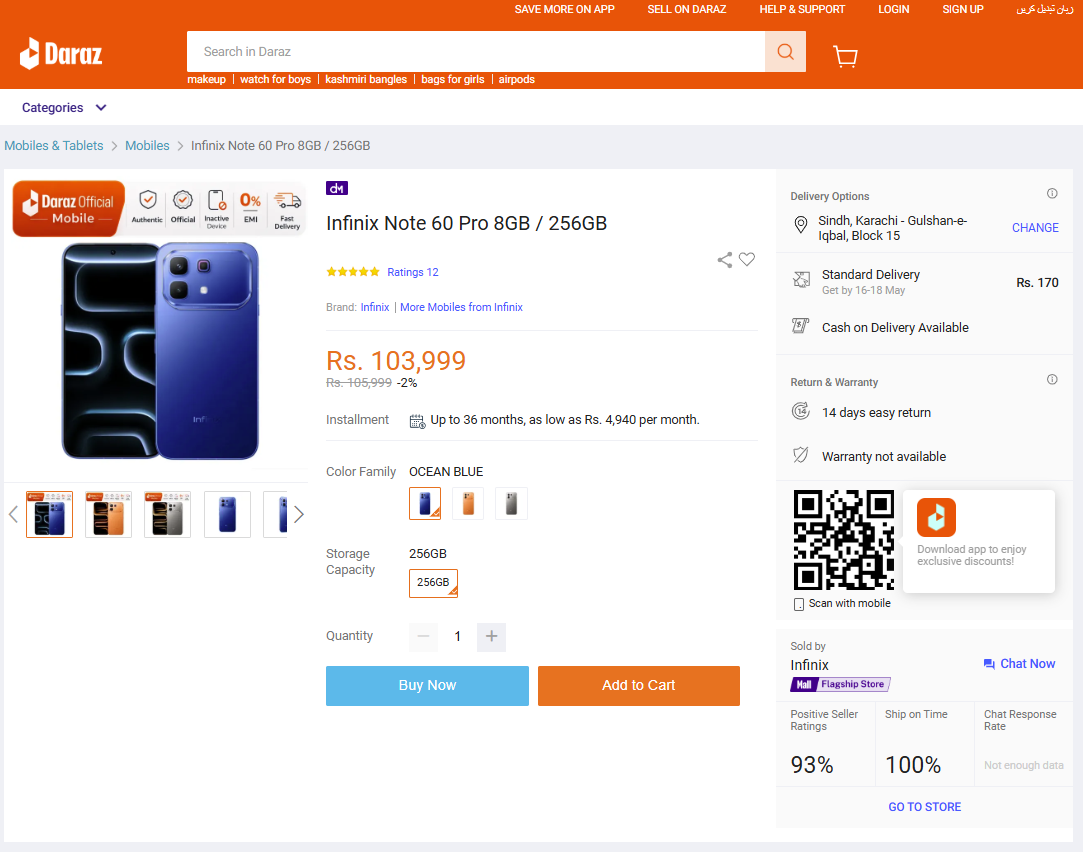Expand the Categories dropdown
The width and height of the screenshot is (1083, 852).
pyautogui.click(x=64, y=108)
